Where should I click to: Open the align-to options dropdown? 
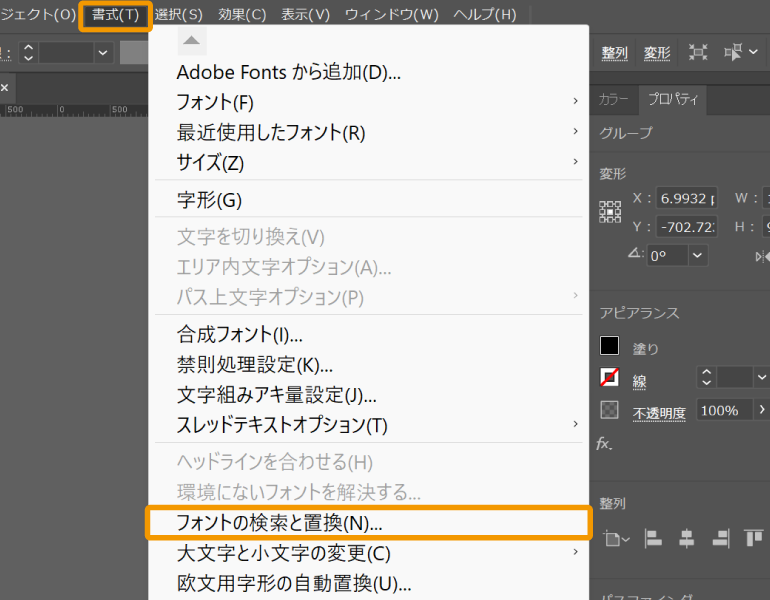click(x=616, y=540)
